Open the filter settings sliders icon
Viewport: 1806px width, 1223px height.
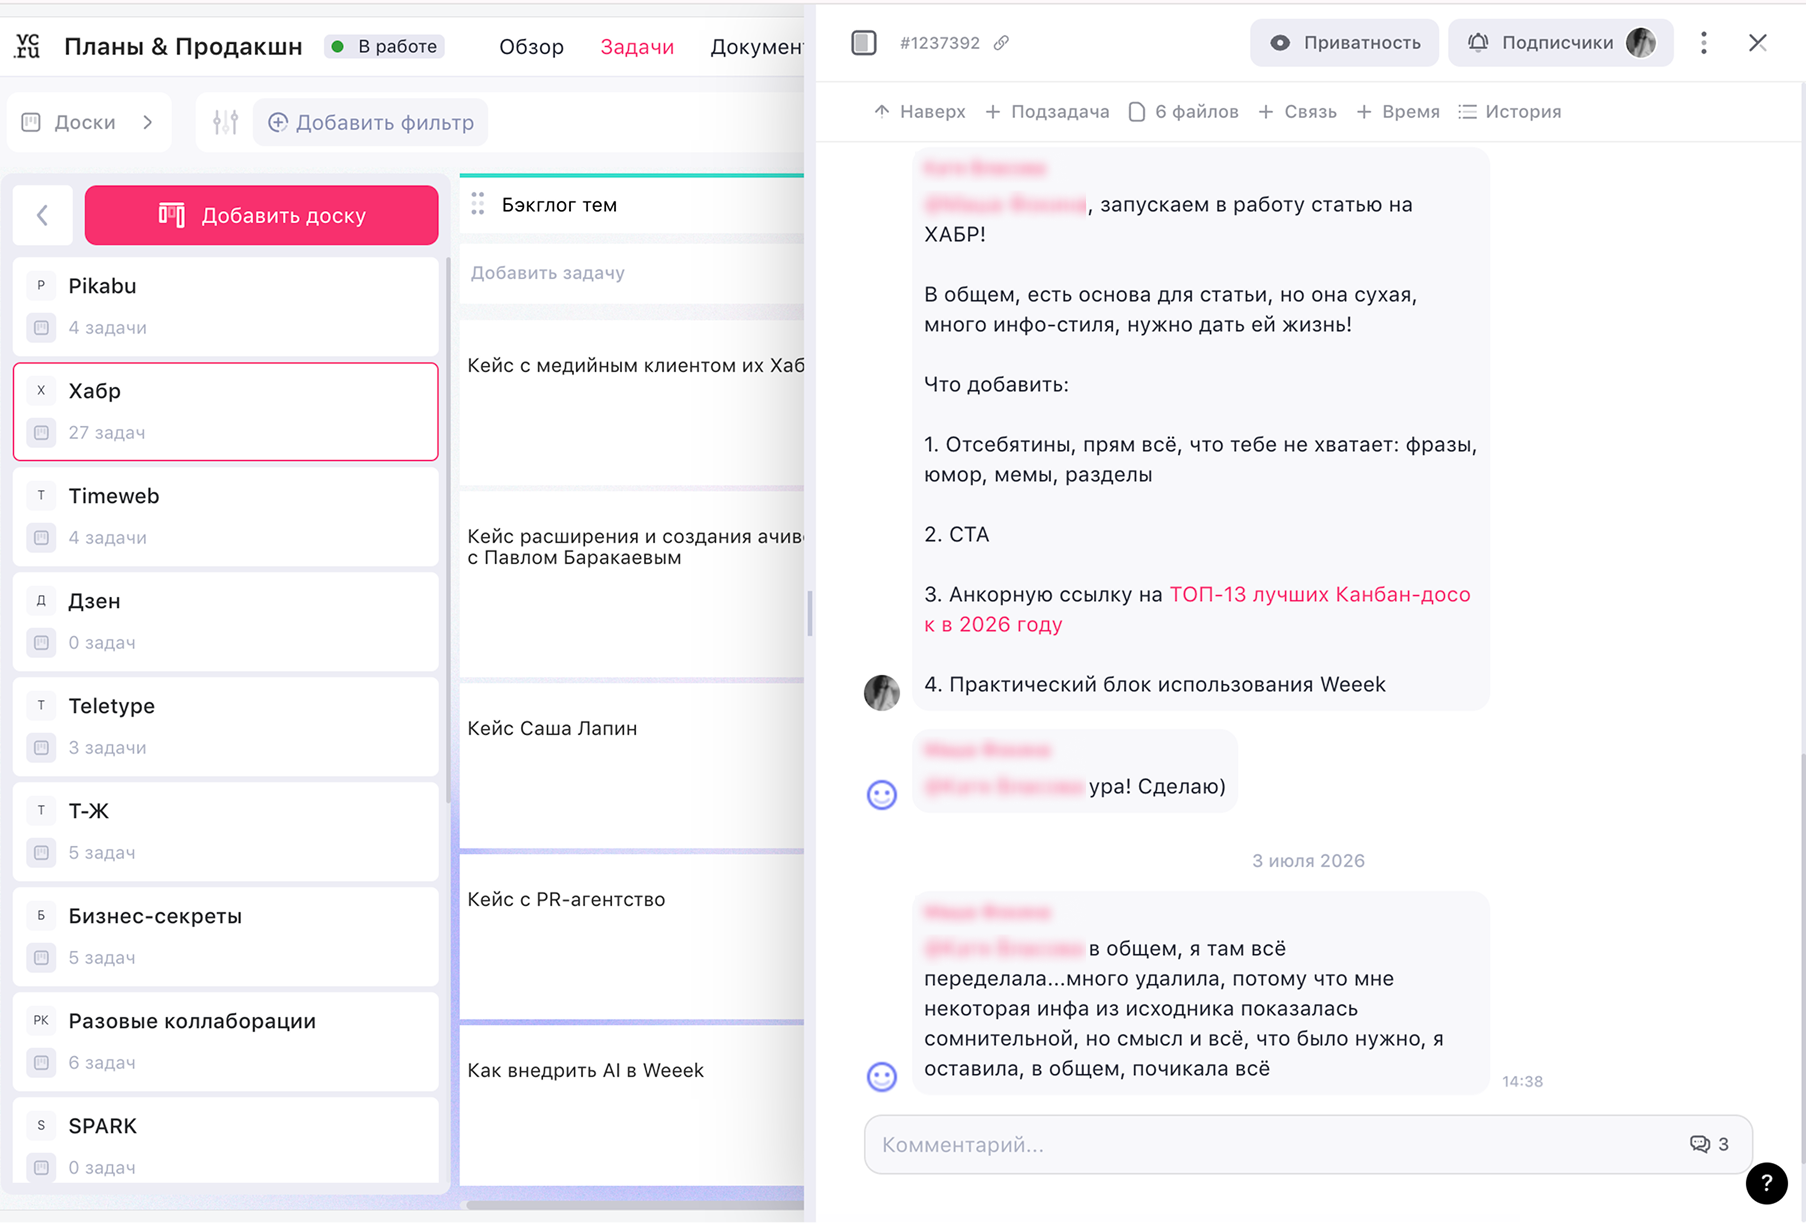pos(225,122)
